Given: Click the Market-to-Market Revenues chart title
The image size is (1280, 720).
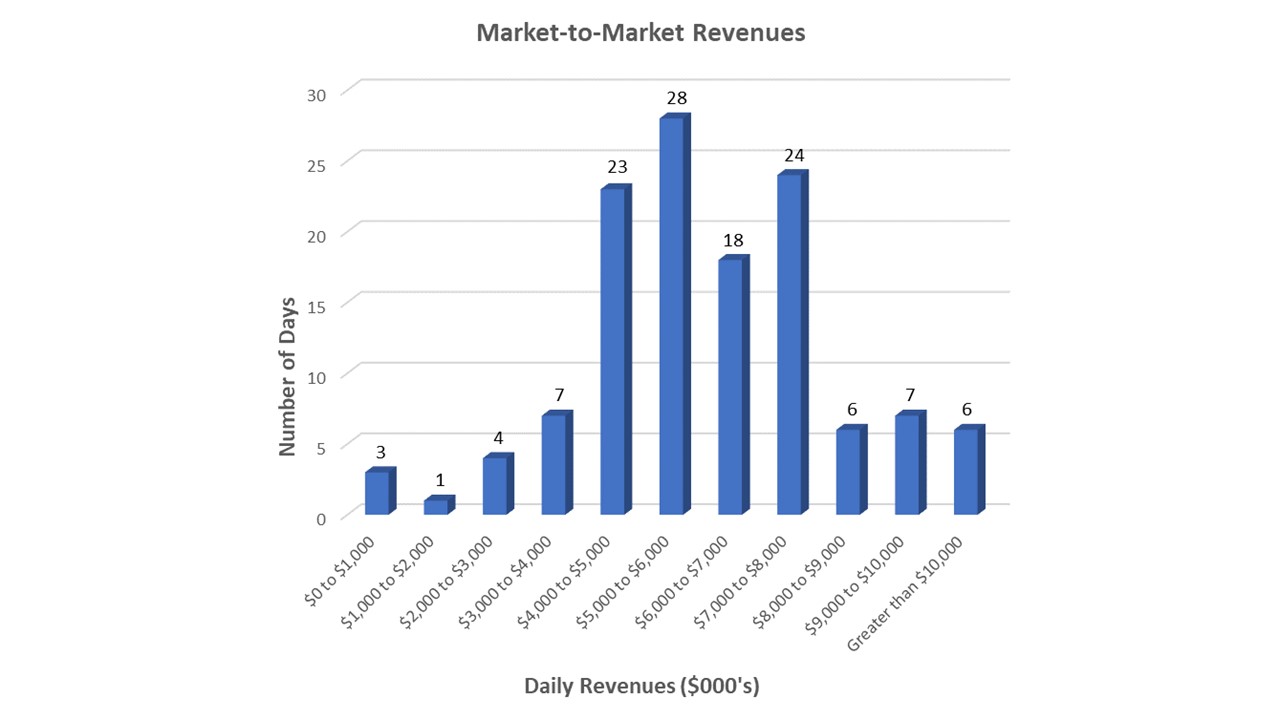Looking at the screenshot, I should (x=640, y=32).
